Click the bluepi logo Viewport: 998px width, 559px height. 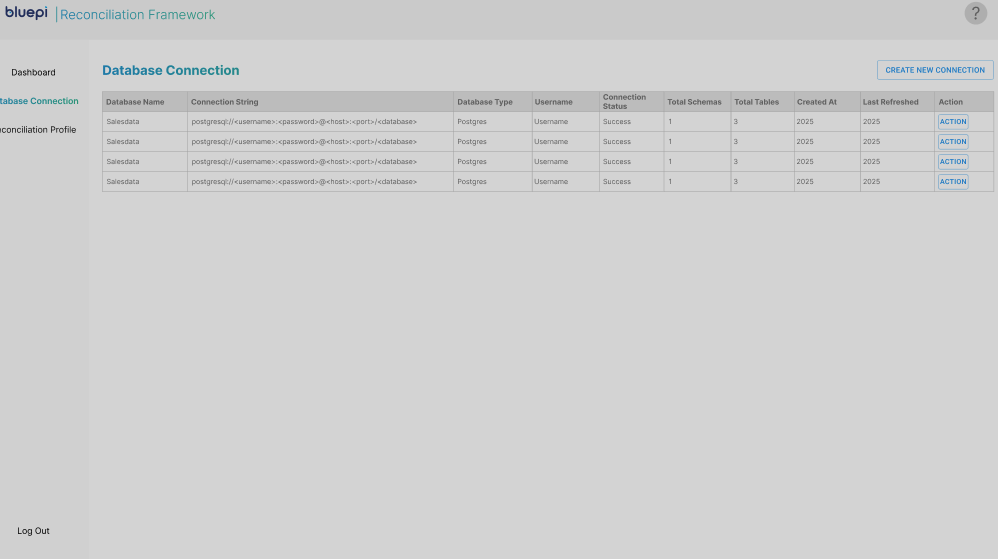pos(26,13)
